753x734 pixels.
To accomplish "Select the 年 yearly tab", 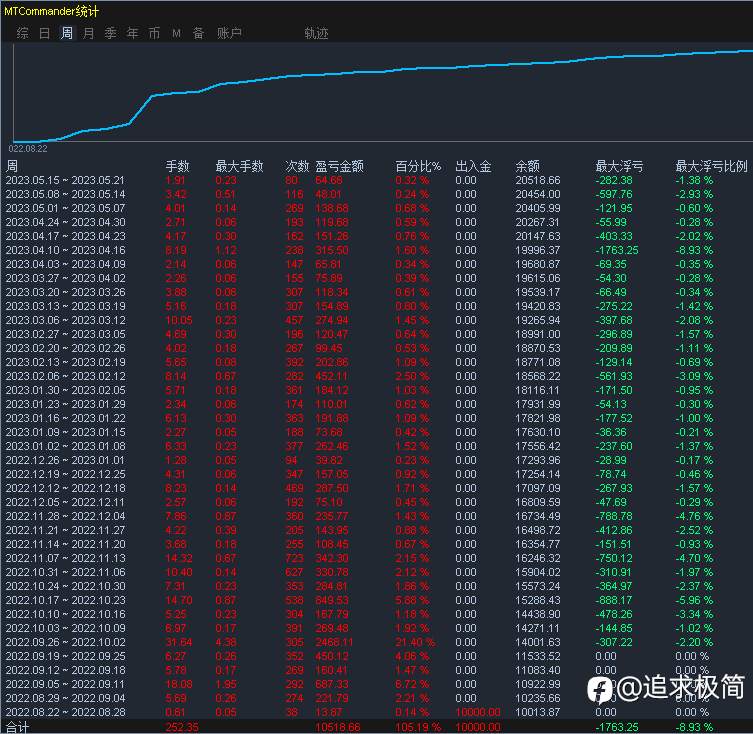I will click(133, 33).
